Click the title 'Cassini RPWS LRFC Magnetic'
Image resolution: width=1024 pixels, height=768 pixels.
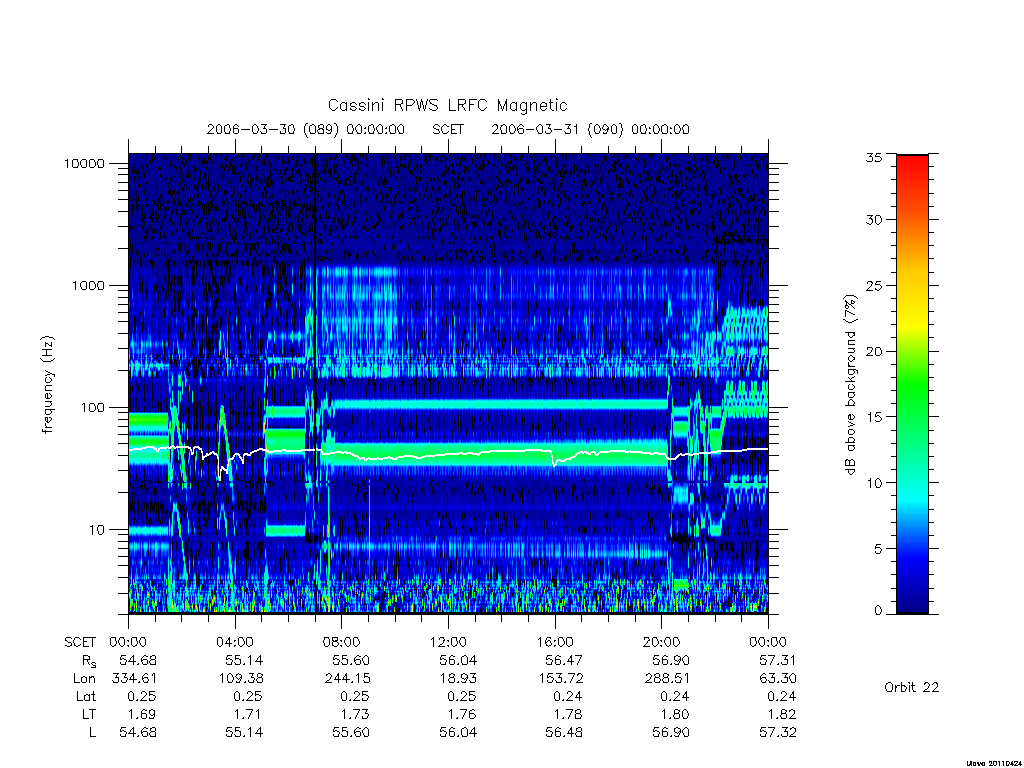pyautogui.click(x=447, y=105)
